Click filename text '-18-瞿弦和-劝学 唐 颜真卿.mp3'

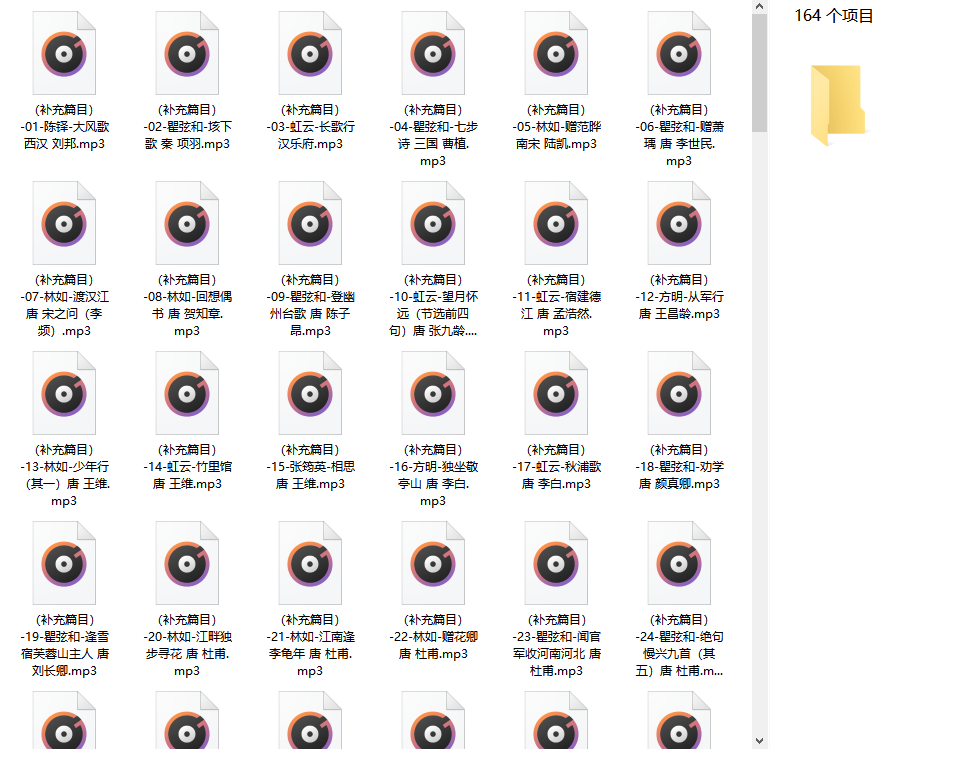coord(679,475)
